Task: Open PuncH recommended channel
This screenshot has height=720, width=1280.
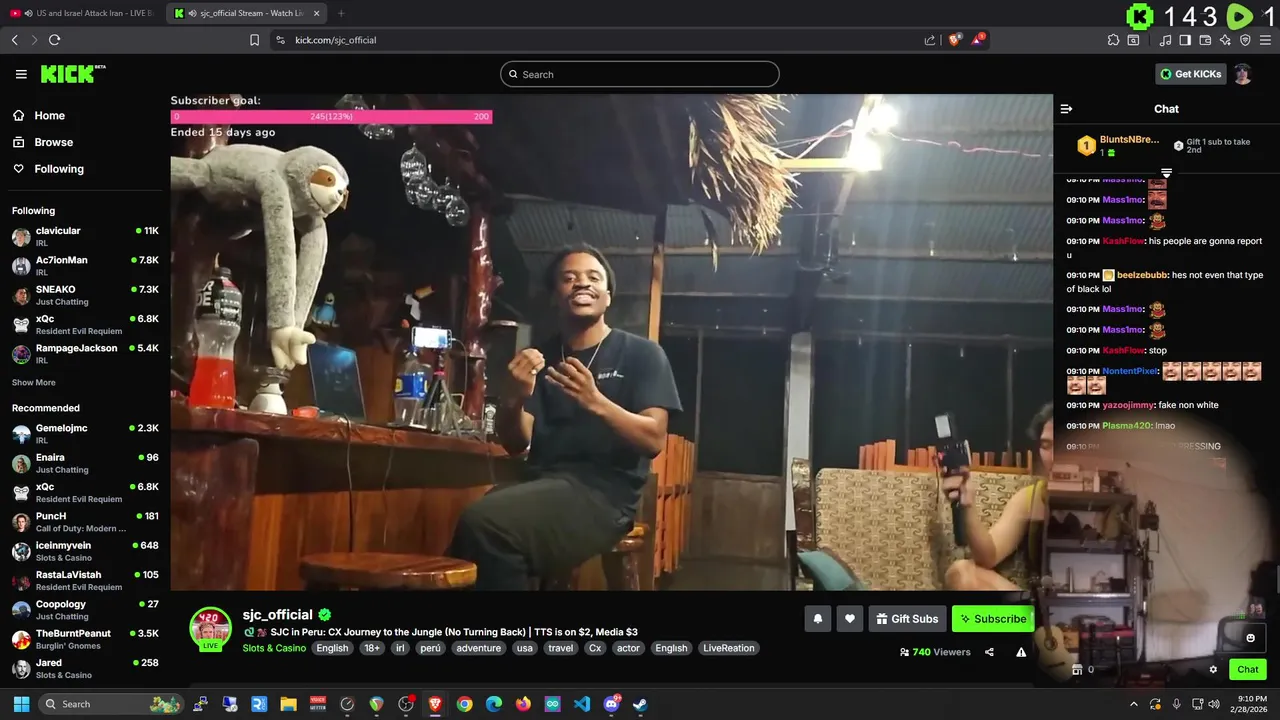Action: point(85,522)
